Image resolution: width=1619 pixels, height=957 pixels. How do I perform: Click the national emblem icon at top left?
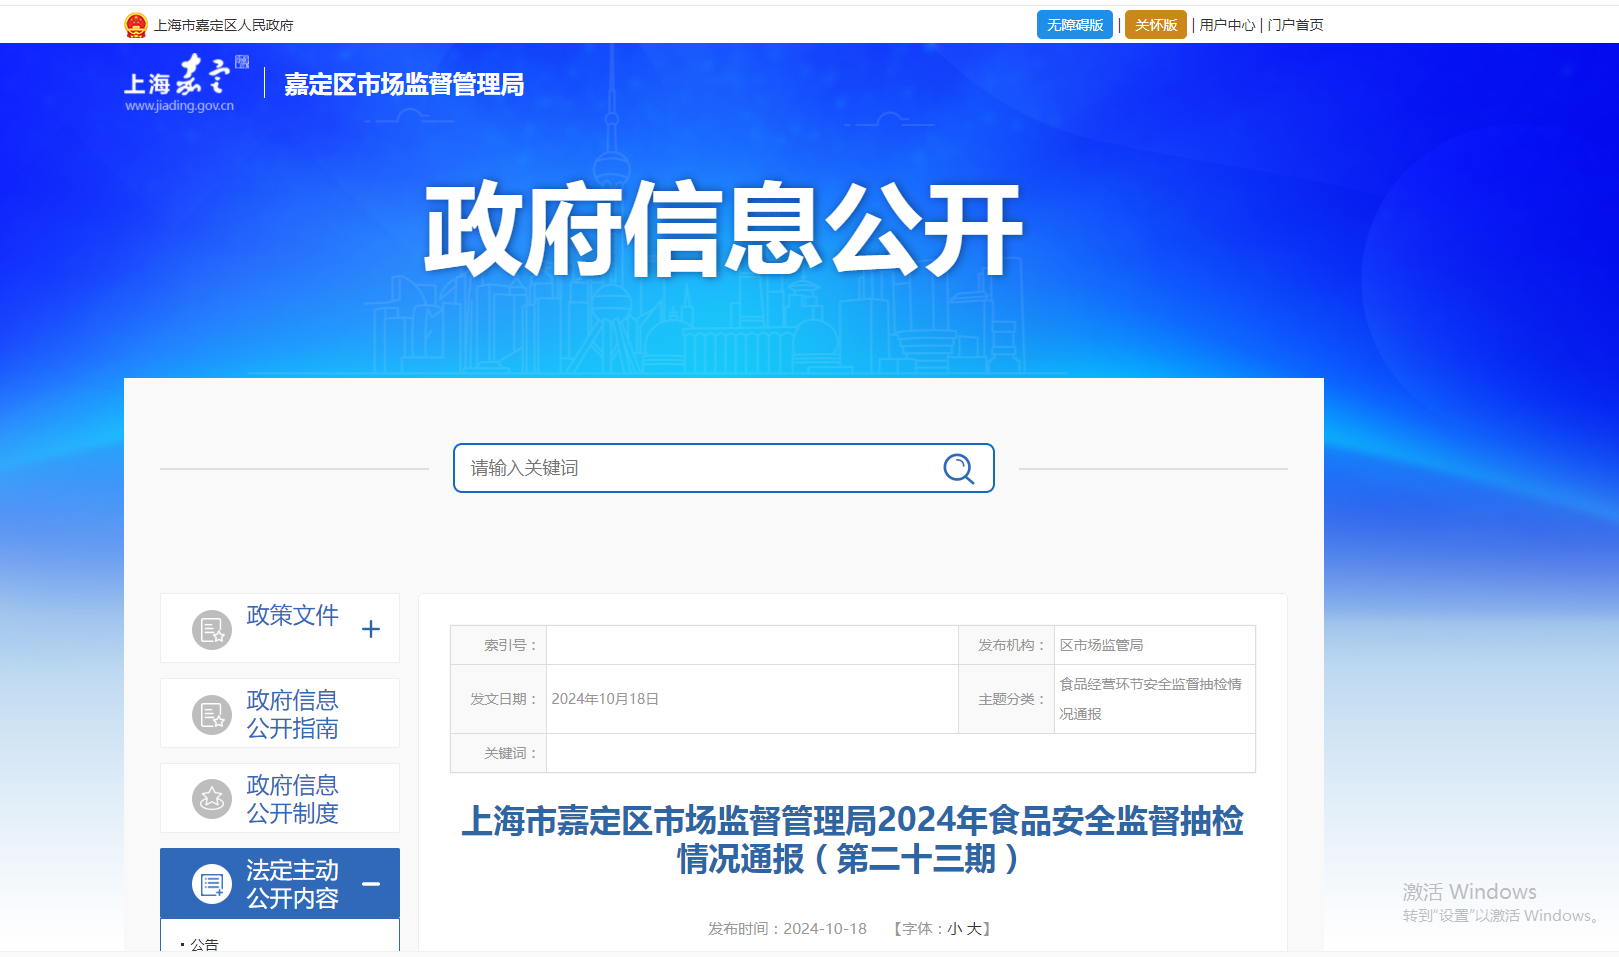tap(136, 25)
